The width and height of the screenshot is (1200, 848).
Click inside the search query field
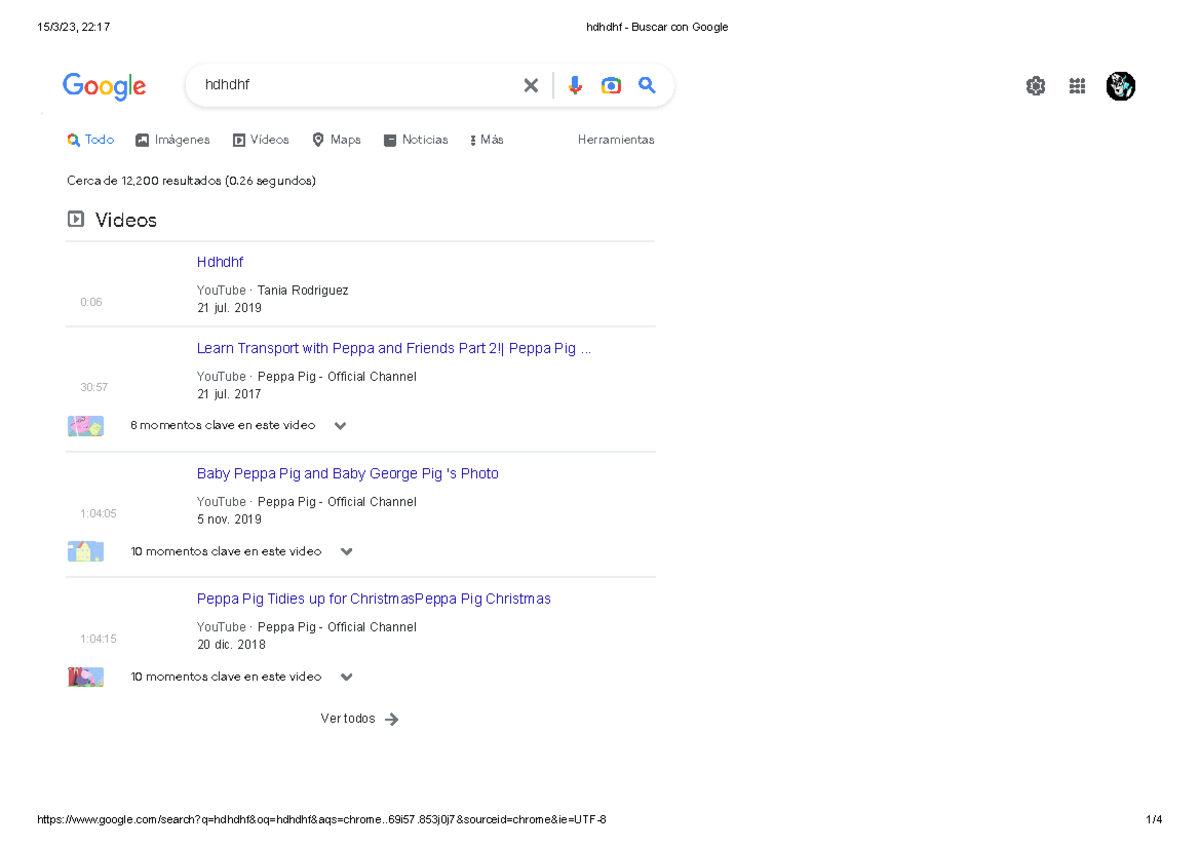pyautogui.click(x=300, y=85)
